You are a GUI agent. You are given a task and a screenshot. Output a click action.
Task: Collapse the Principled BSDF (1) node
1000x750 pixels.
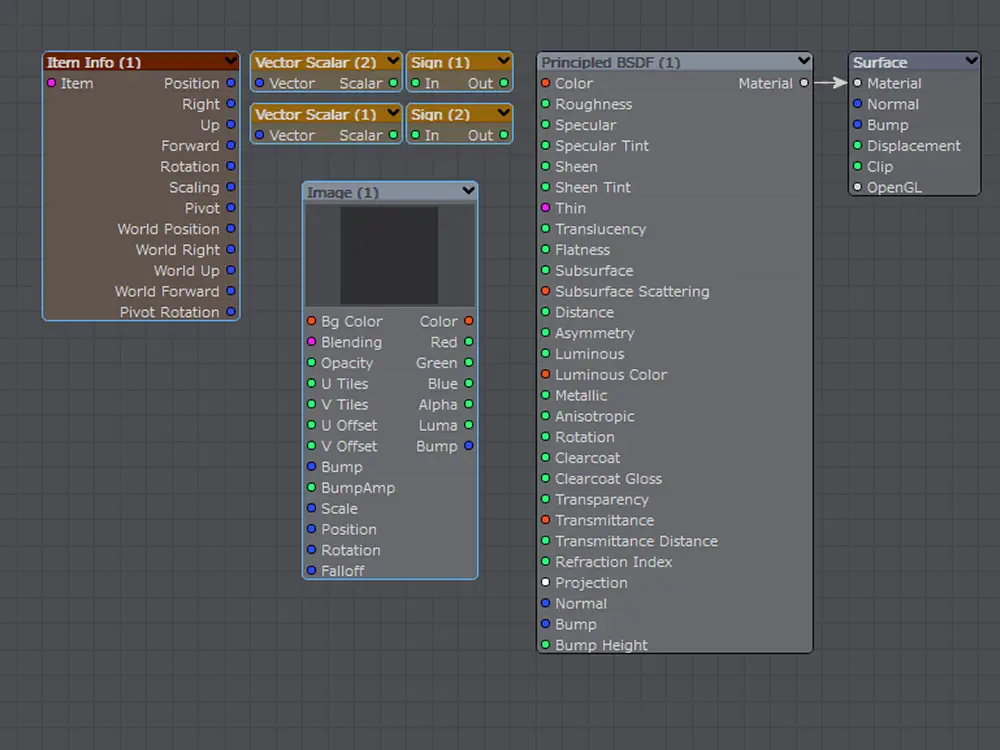(803, 62)
